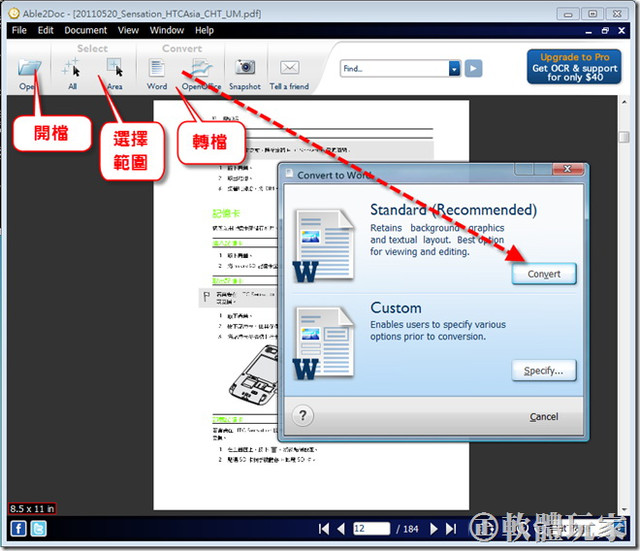Open the Twitter icon in status bar
Viewport: 640px width, 551px height.
[38, 529]
